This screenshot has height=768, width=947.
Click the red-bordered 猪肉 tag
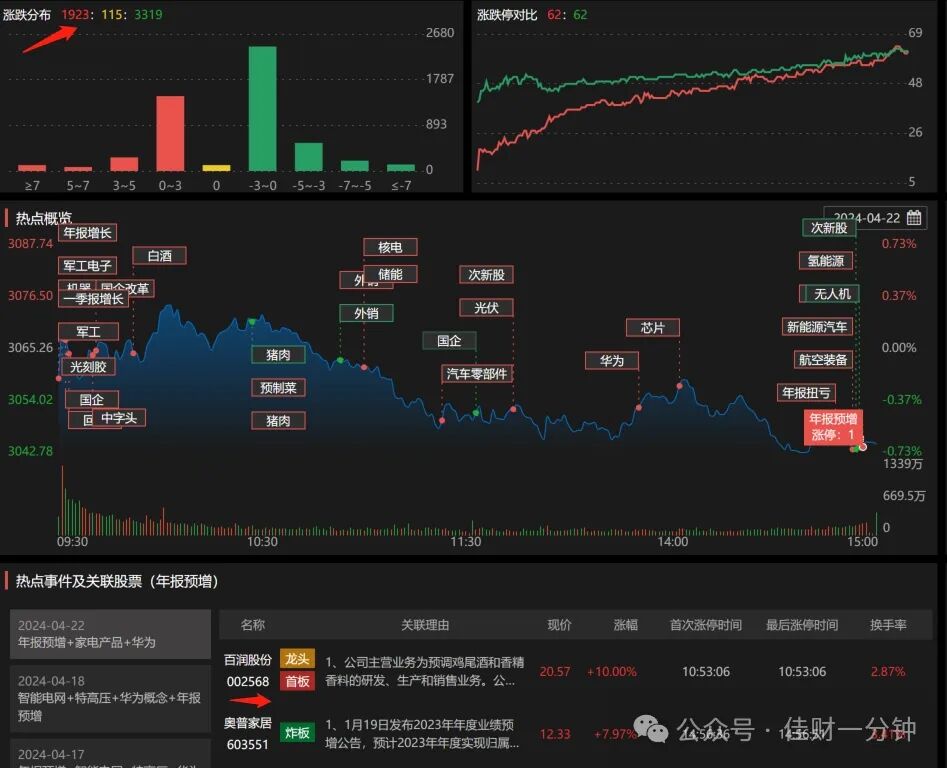pyautogui.click(x=278, y=420)
